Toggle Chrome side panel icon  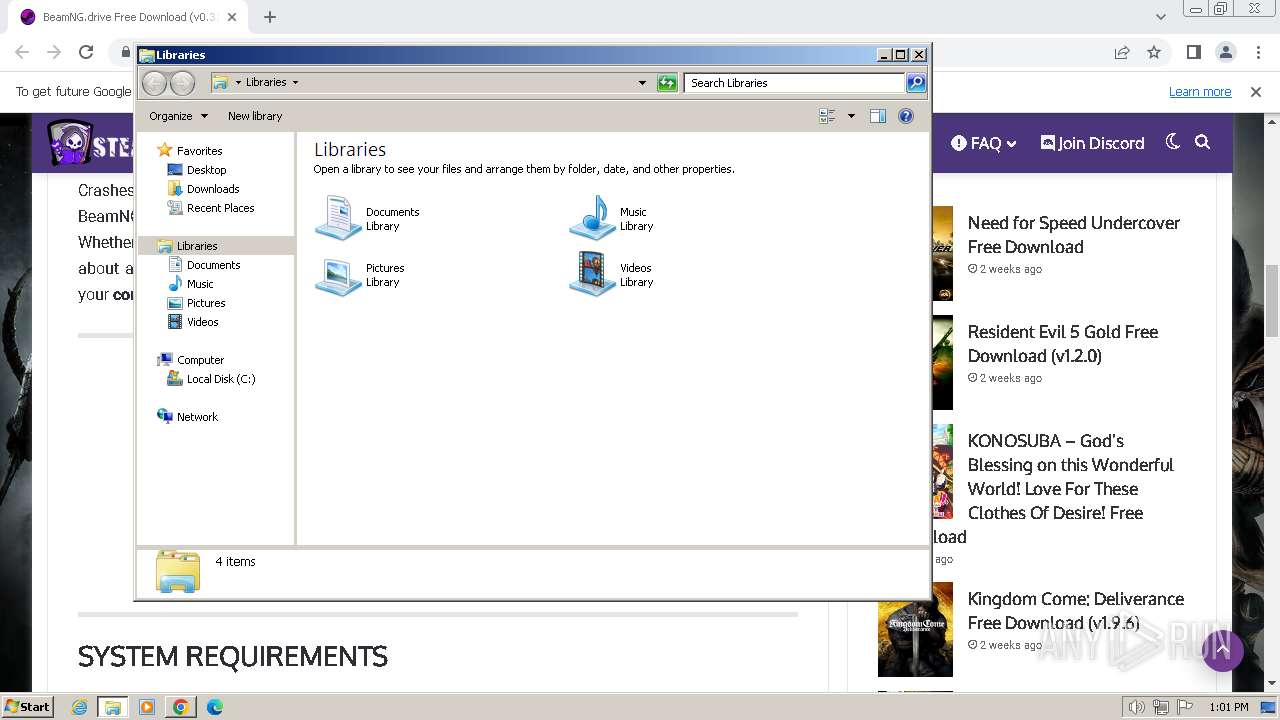coord(1194,52)
